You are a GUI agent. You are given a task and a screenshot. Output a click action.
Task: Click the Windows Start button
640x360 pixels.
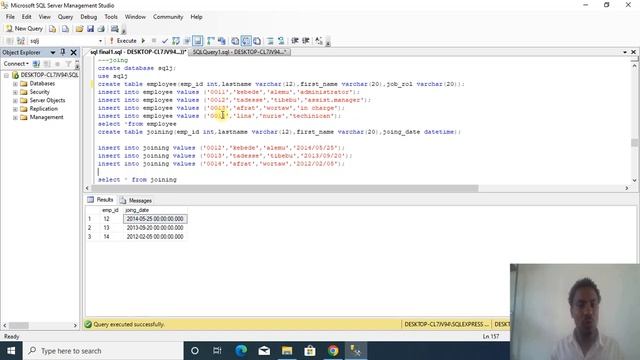(x=11, y=351)
